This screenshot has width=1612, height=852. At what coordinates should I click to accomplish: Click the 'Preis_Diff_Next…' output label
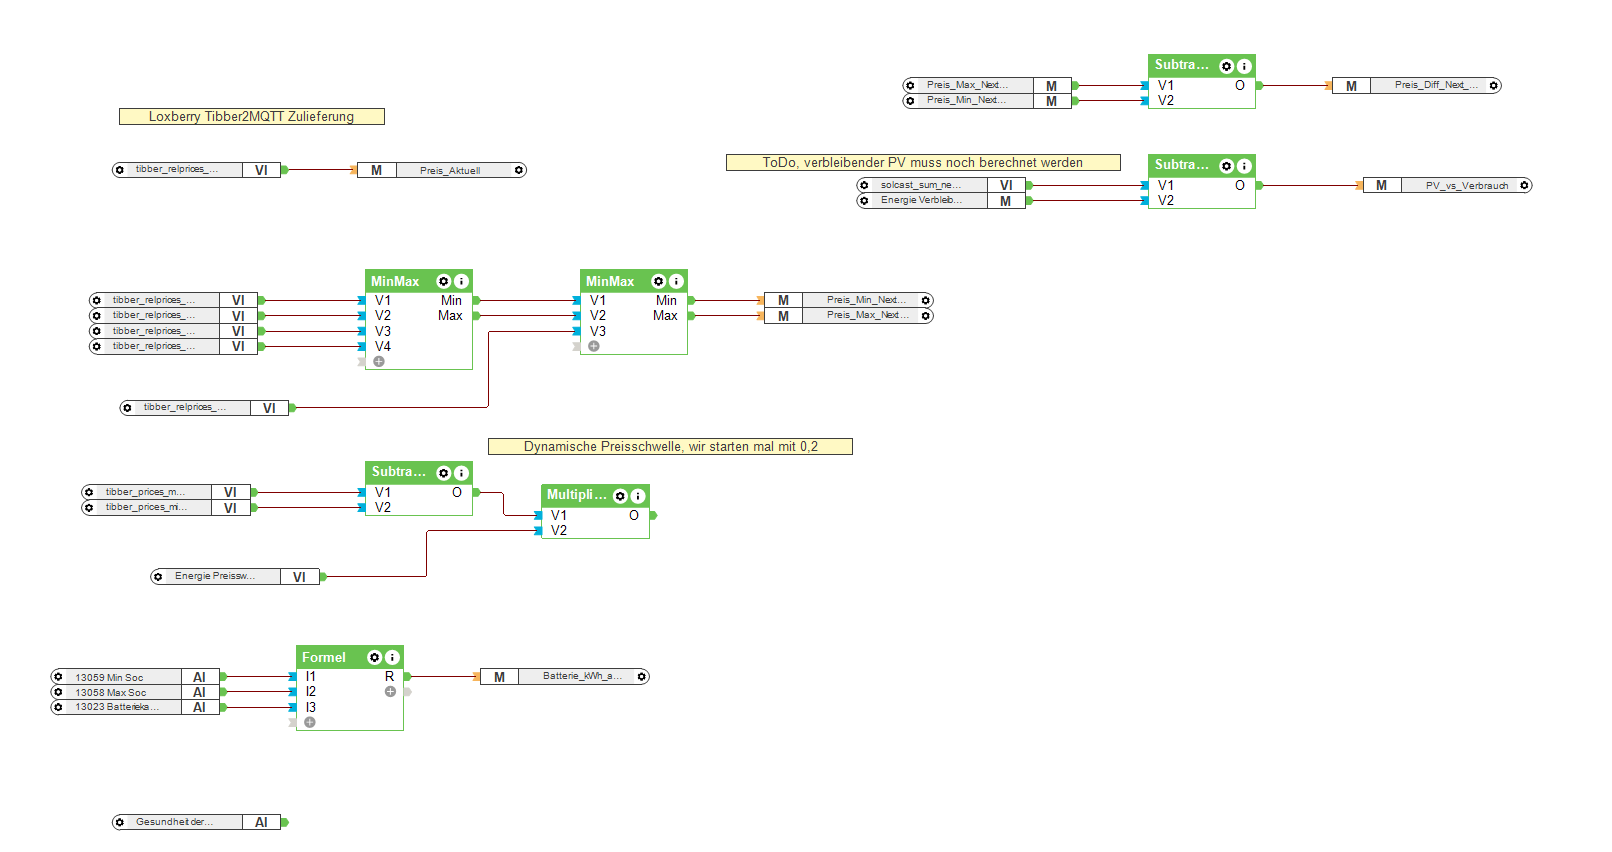(x=1436, y=86)
